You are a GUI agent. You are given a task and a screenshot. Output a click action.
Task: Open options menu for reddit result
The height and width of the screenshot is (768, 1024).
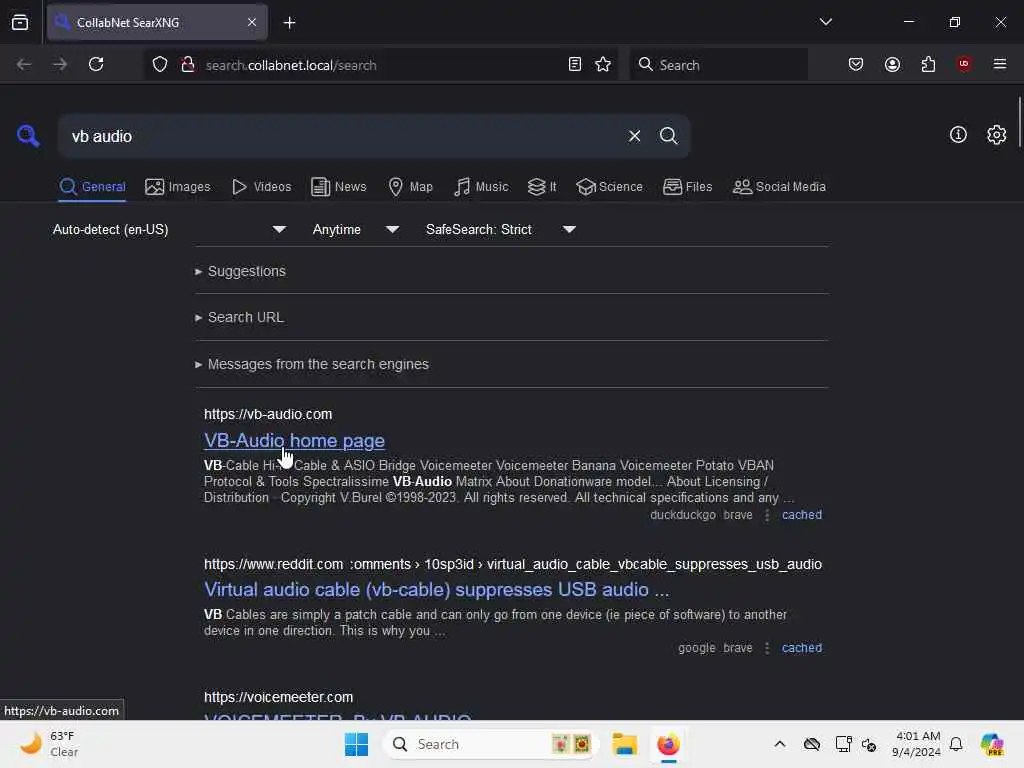[x=767, y=648]
